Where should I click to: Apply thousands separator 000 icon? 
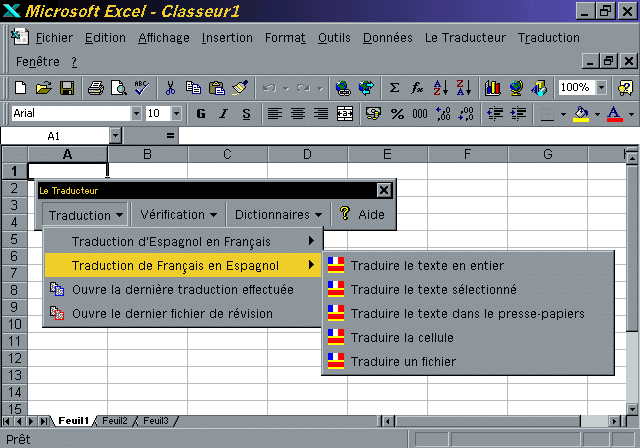click(x=420, y=113)
